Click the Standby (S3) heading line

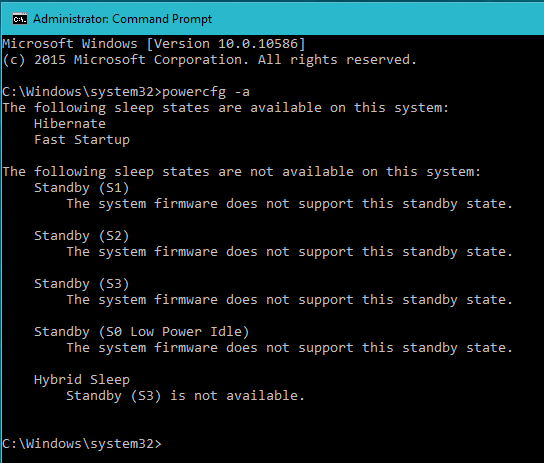(82, 284)
